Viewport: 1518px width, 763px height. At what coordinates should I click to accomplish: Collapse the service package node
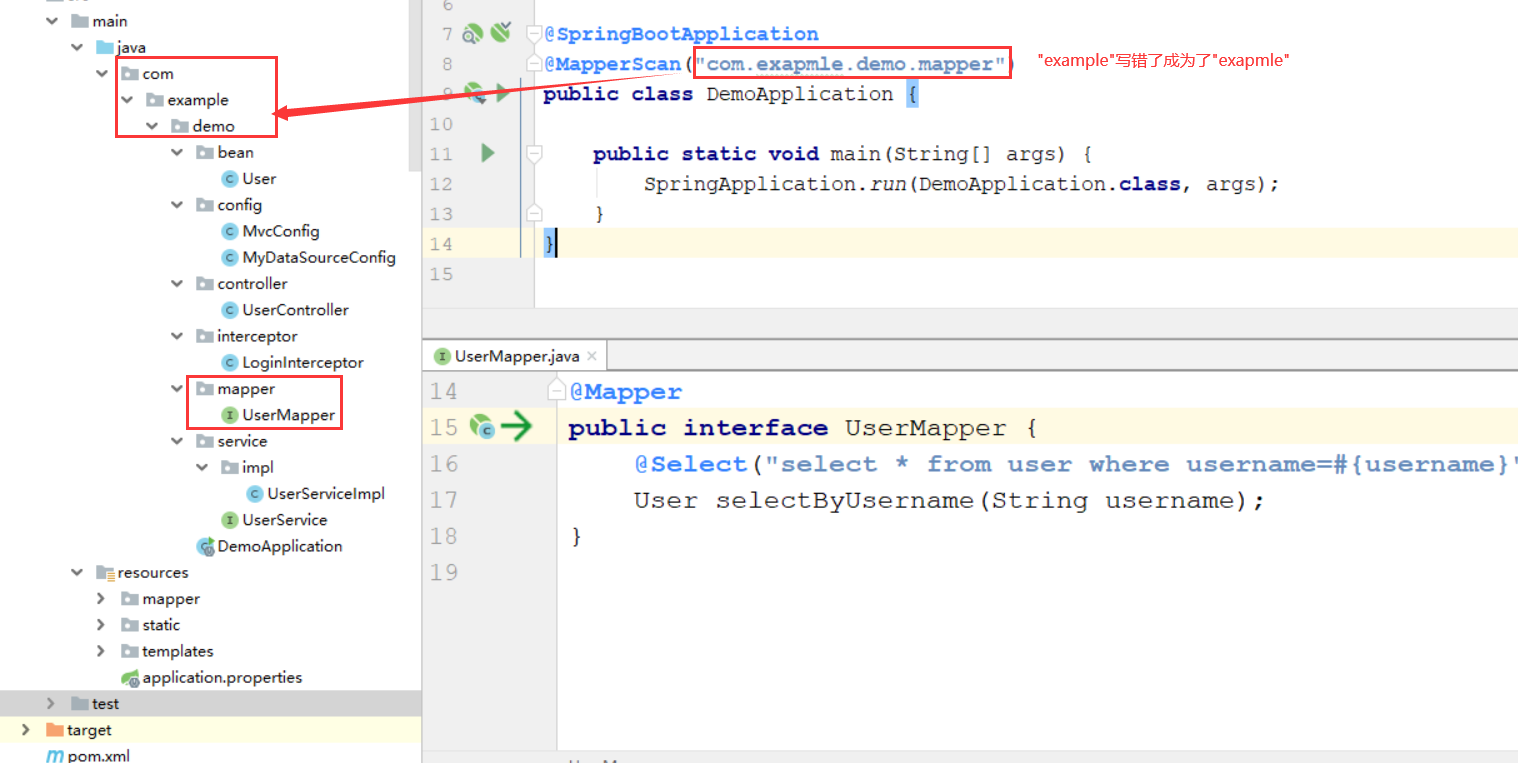177,440
